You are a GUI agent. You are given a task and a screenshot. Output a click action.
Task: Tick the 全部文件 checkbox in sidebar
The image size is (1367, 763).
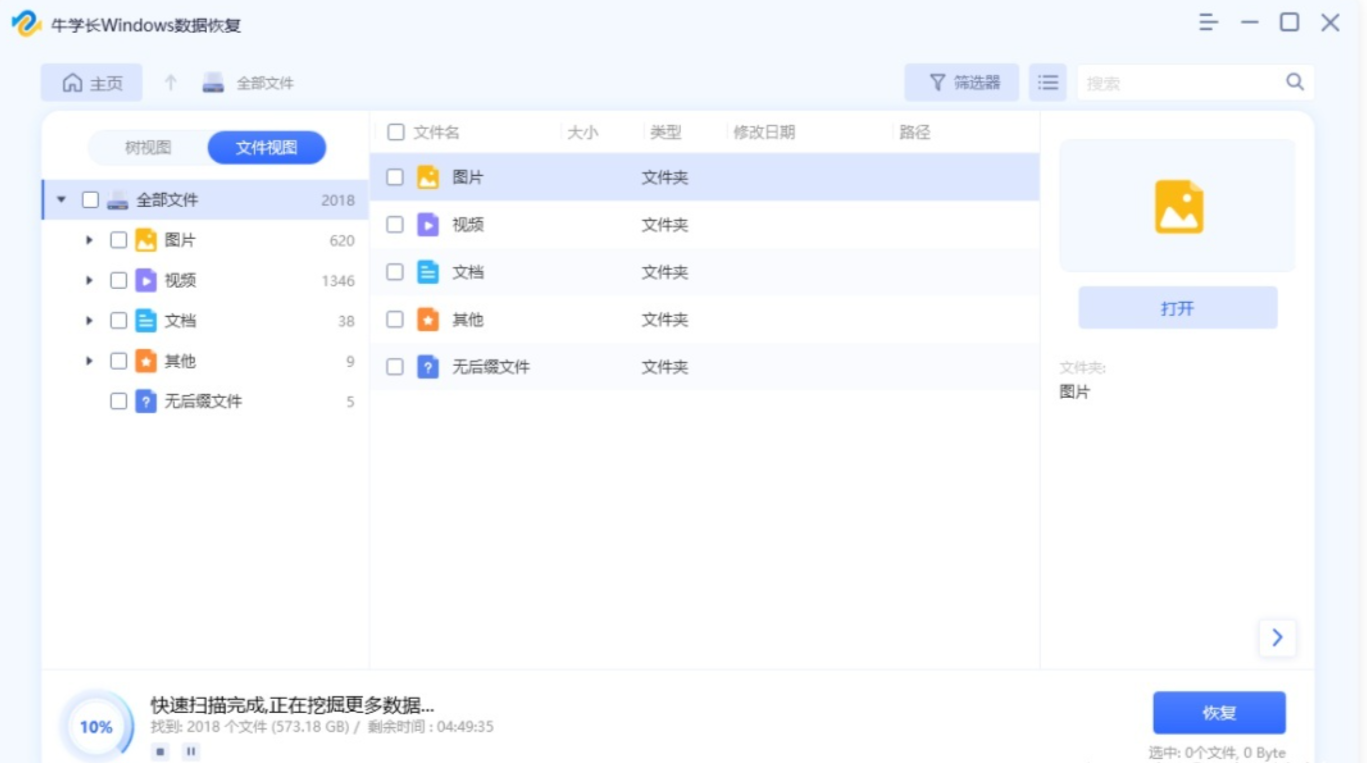90,200
